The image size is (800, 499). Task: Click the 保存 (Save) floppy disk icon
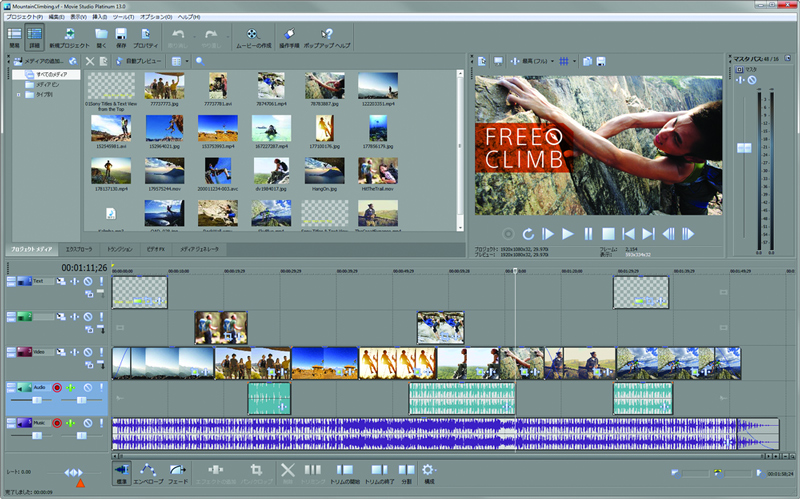tap(121, 35)
